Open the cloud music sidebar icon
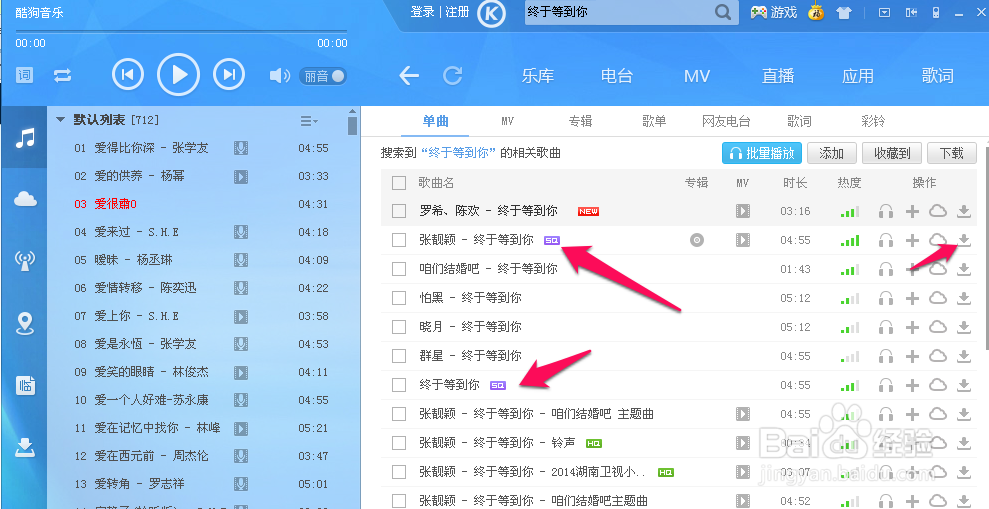Viewport: 989px width, 509px height. pos(25,199)
